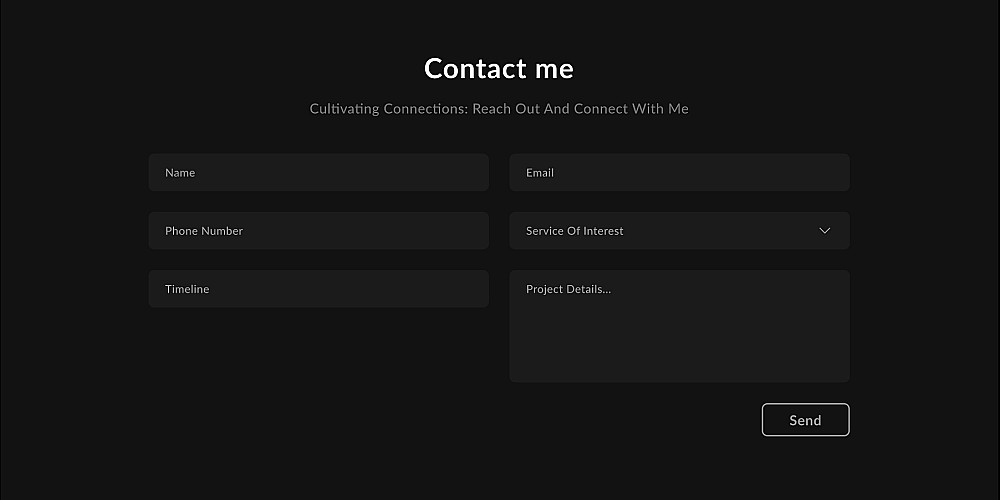Click inside the Project Details text area
Image resolution: width=1000 pixels, height=500 pixels.
pyautogui.click(x=679, y=326)
